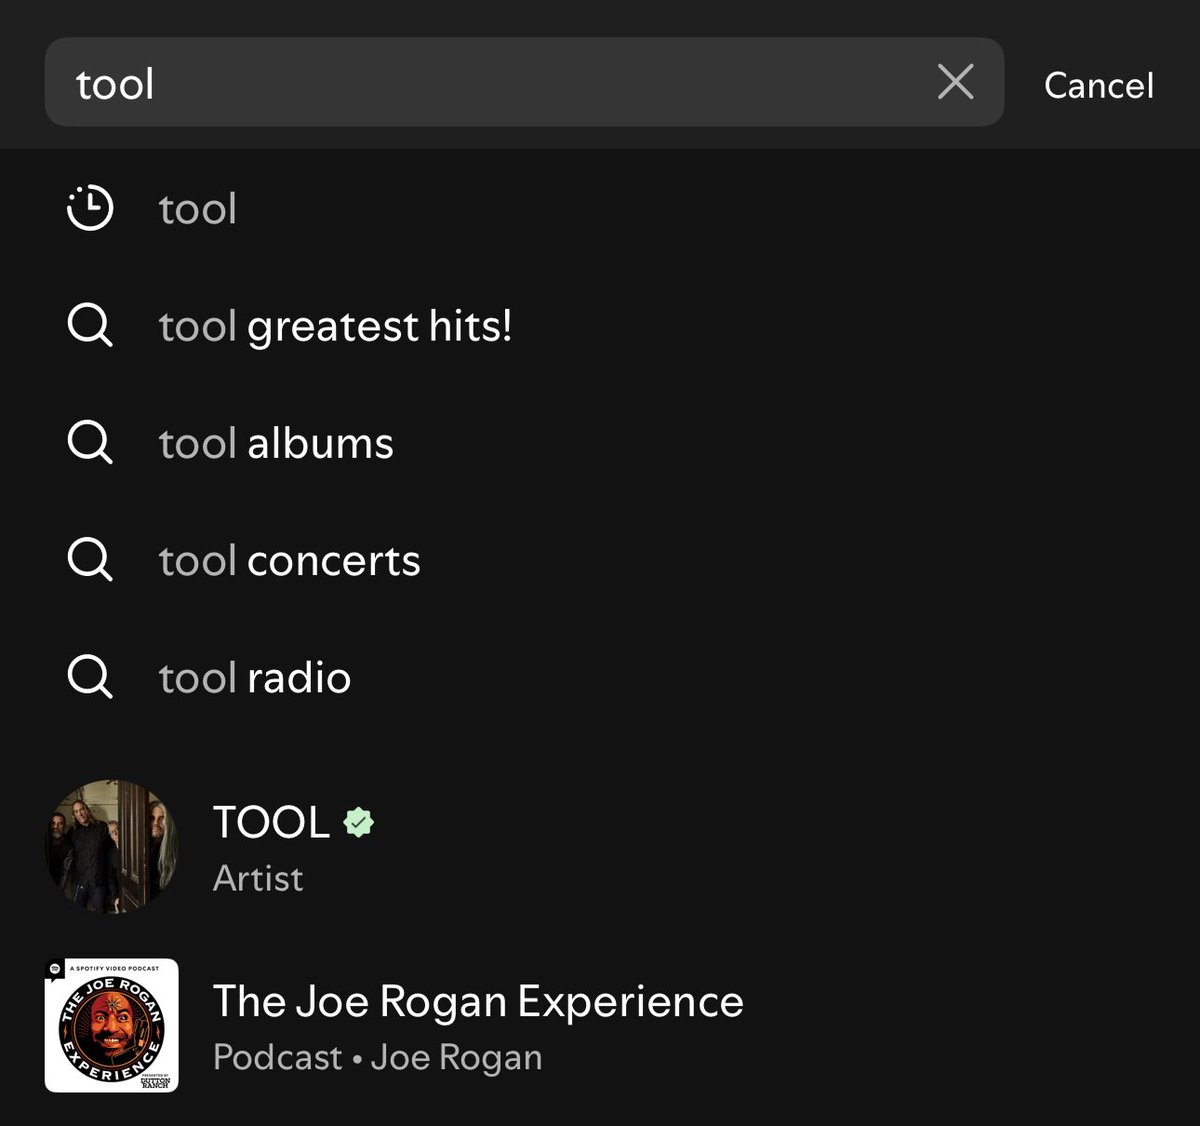Image resolution: width=1200 pixels, height=1126 pixels.
Task: Tap the search input containing 'tool'
Action: pos(524,82)
